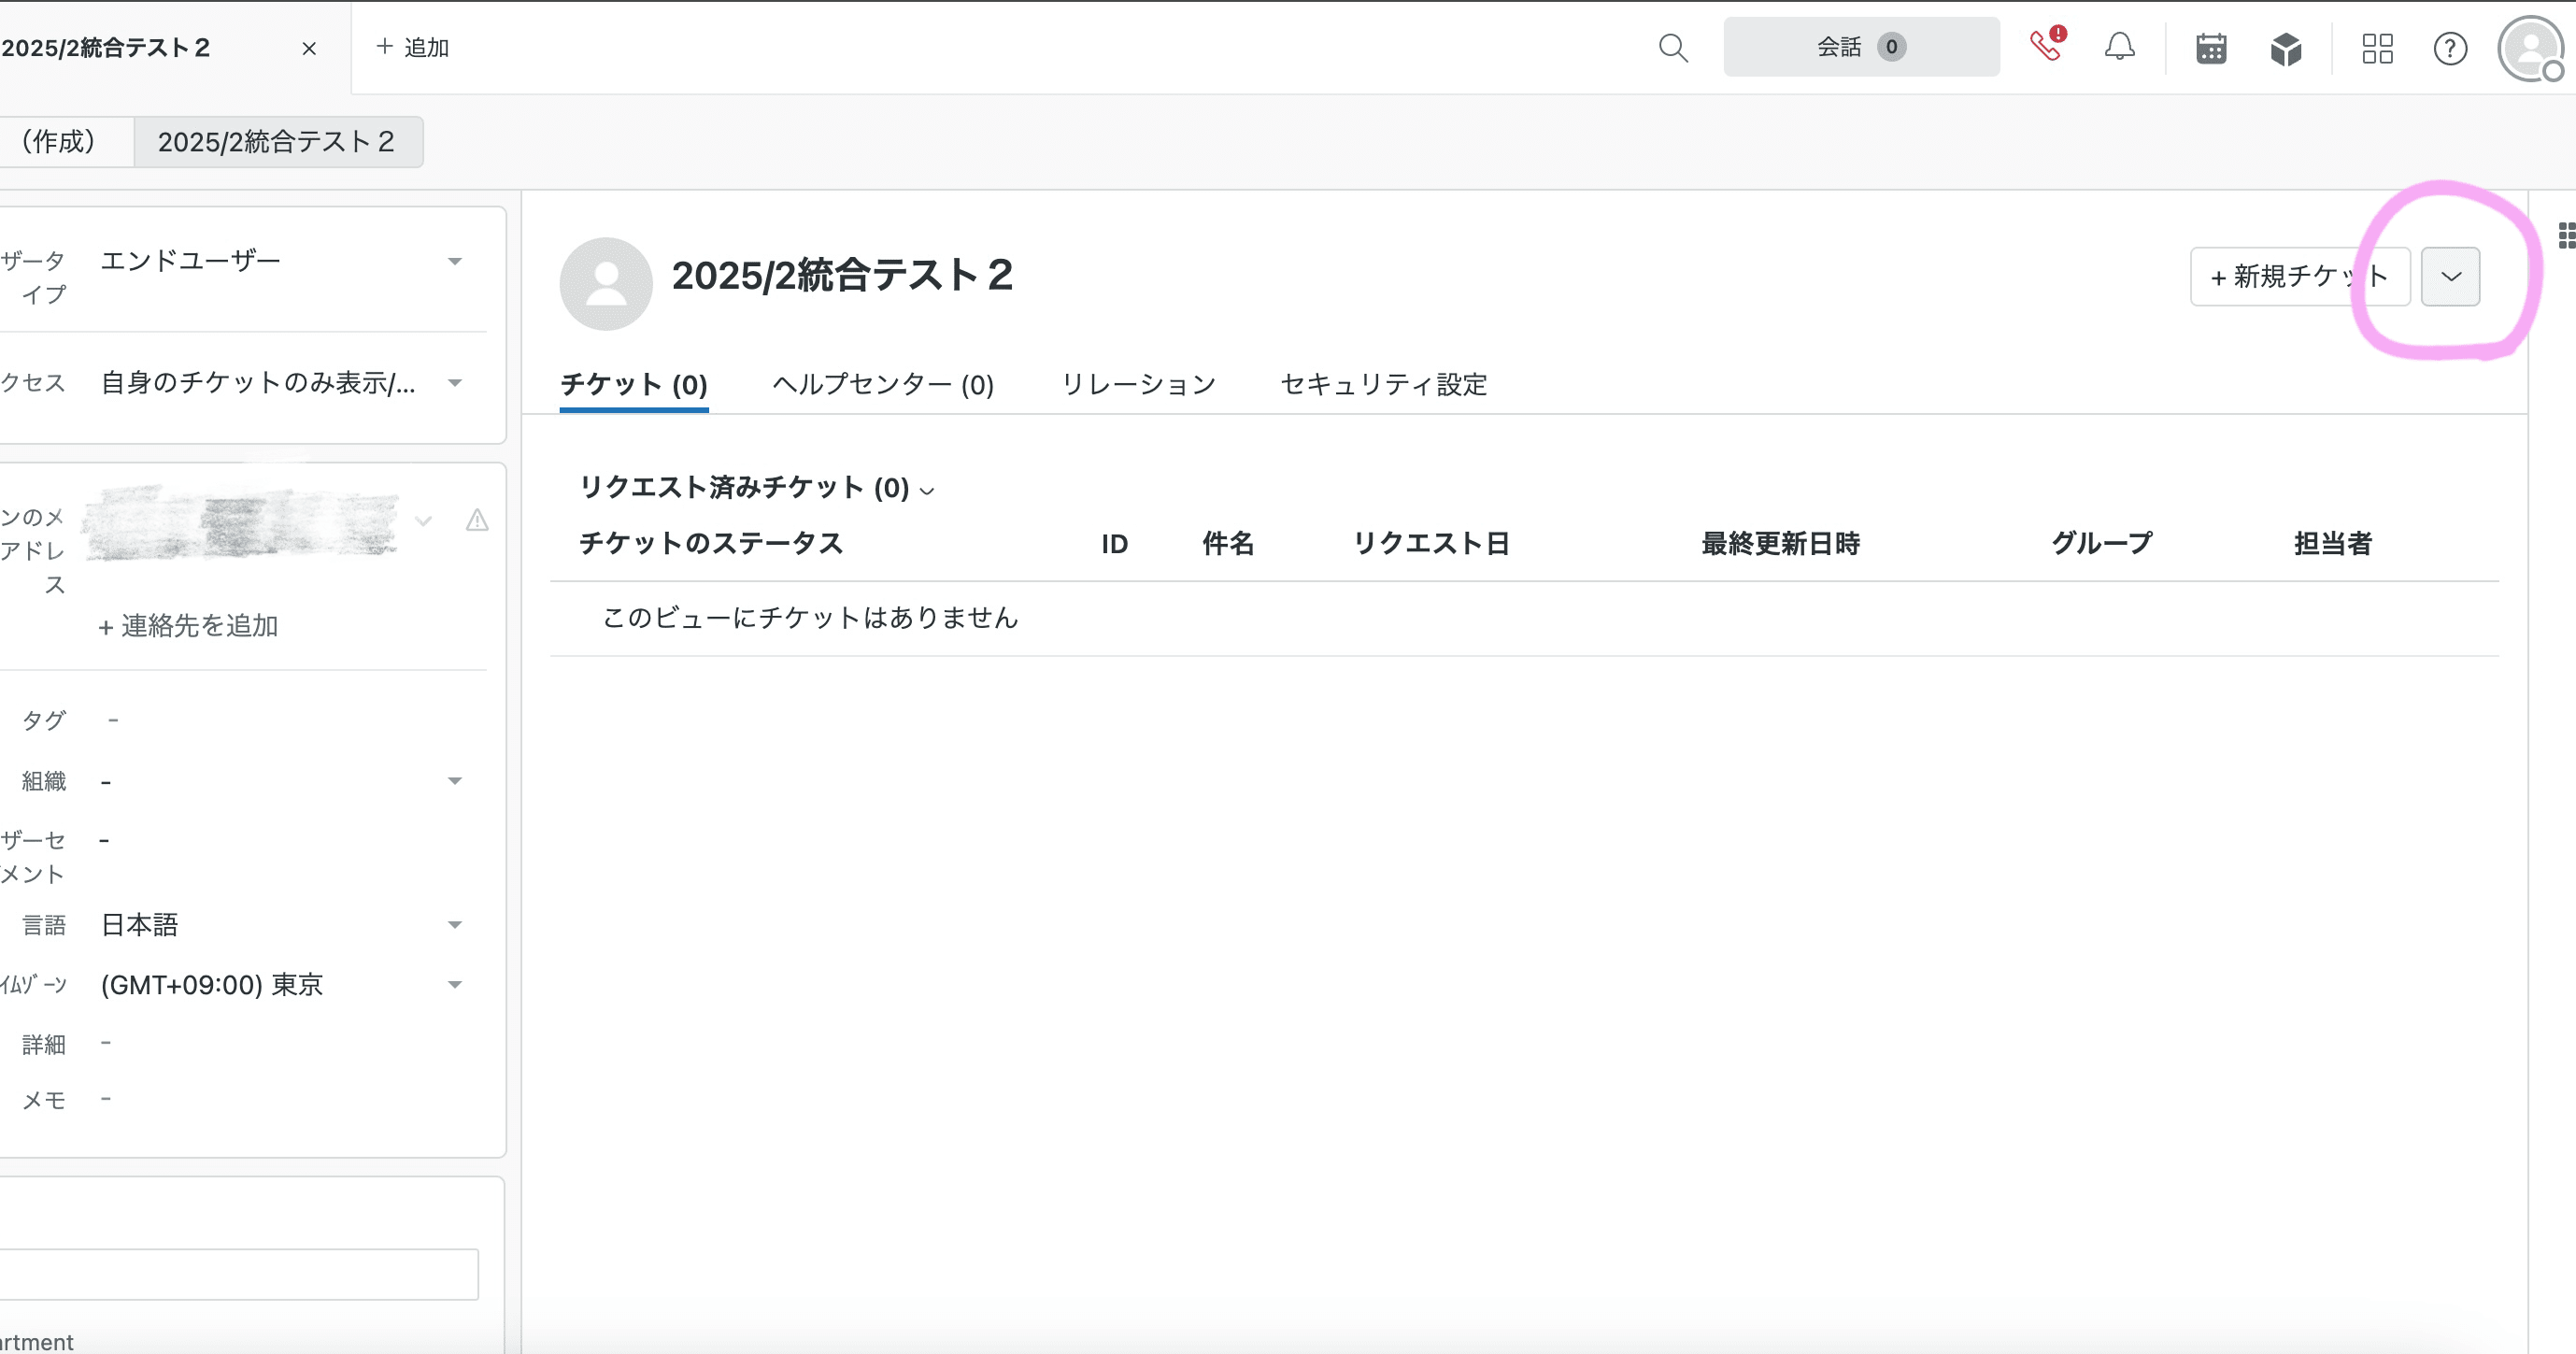The image size is (2576, 1354).
Task: Expand the email address chevron
Action: tap(423, 520)
